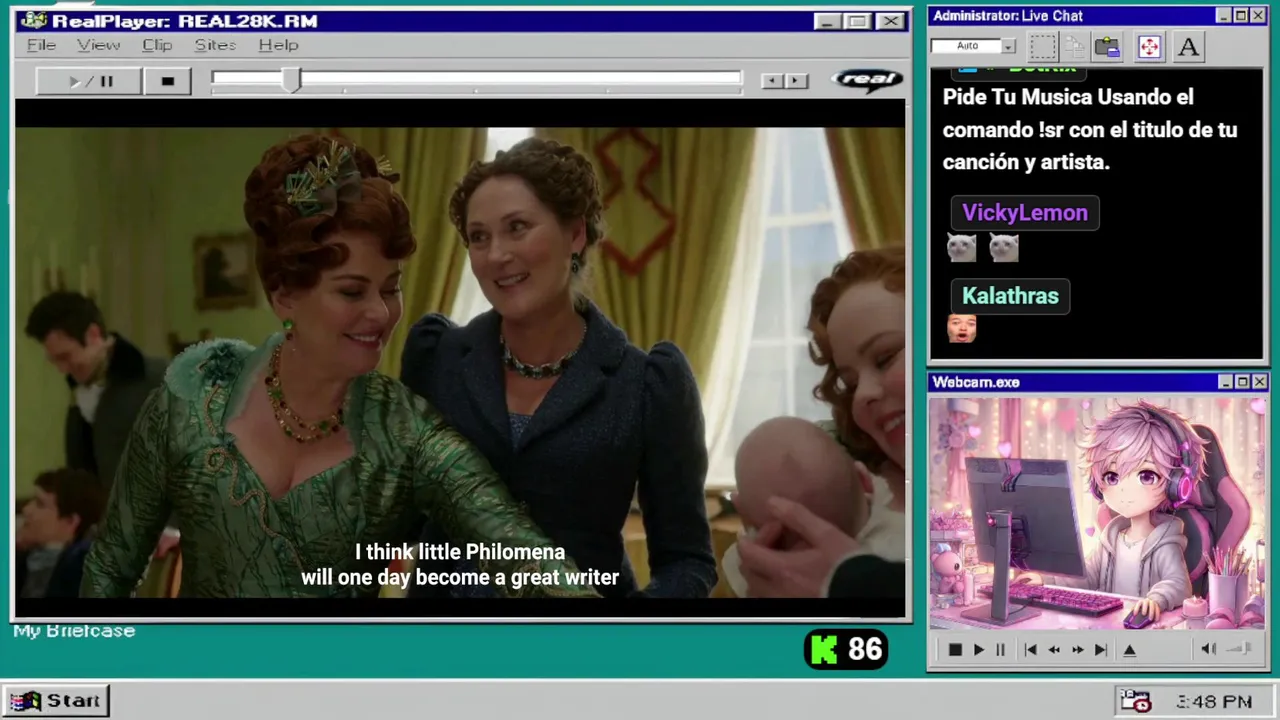Screen dimensions: 1280x720
Task: Select the My Briefcase desktop label
Action: point(74,631)
